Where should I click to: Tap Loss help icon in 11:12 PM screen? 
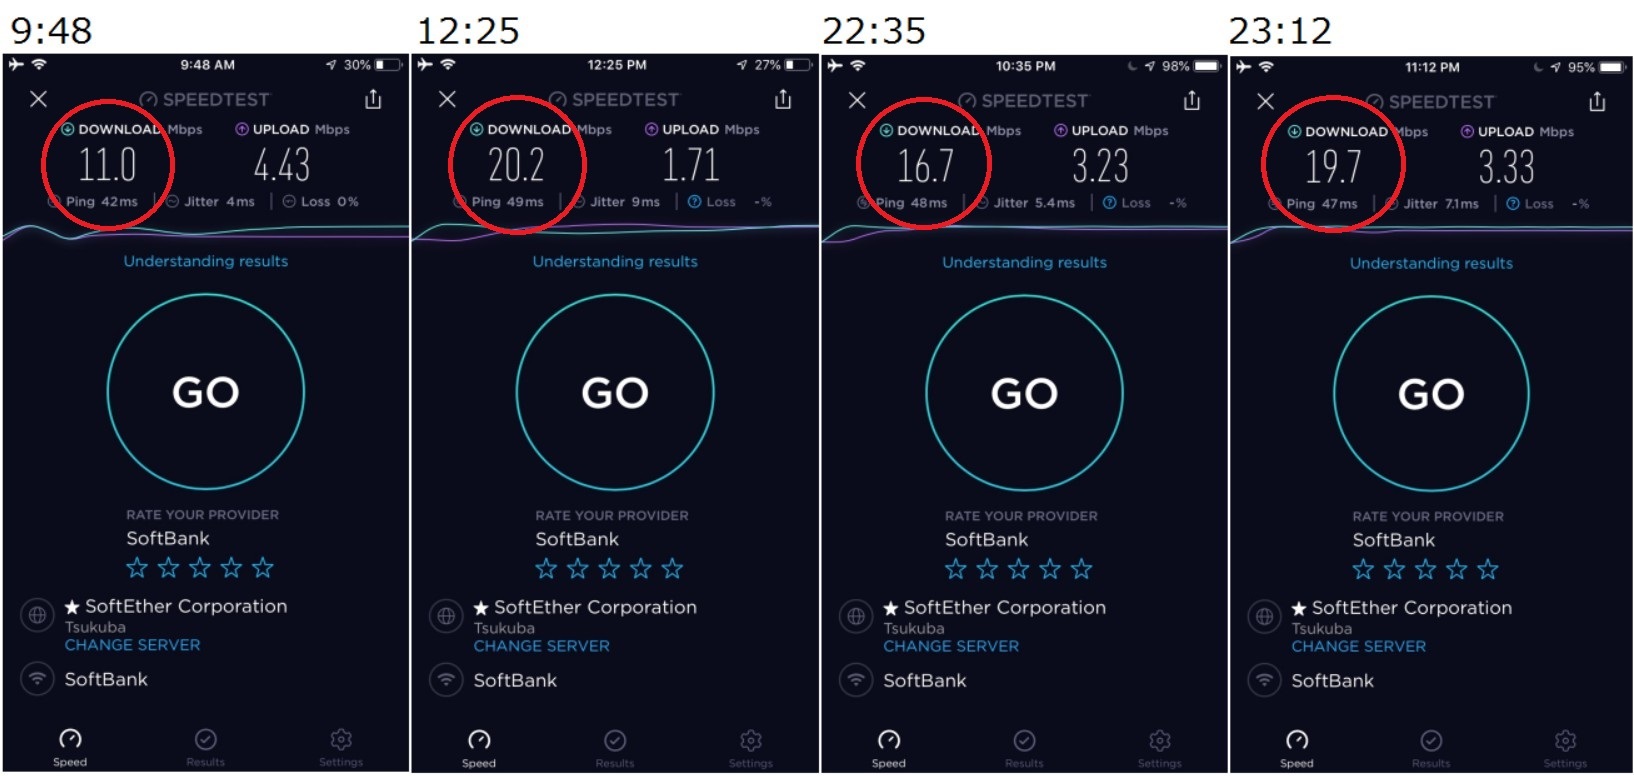point(1513,204)
